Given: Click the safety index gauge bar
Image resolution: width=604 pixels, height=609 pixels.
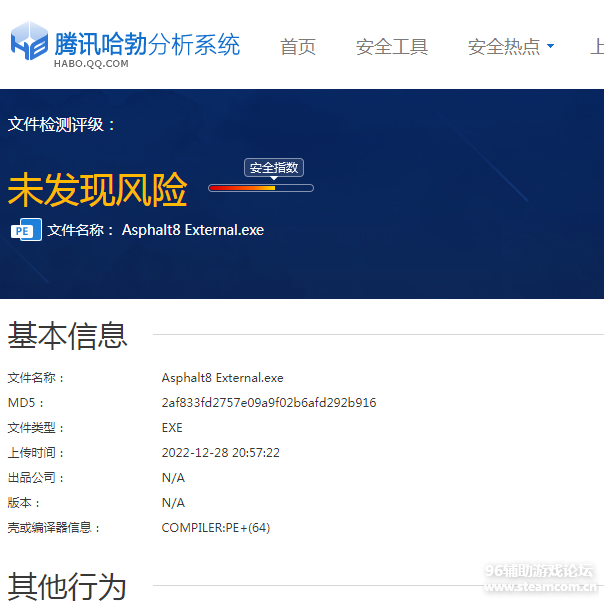Looking at the screenshot, I should [x=260, y=188].
